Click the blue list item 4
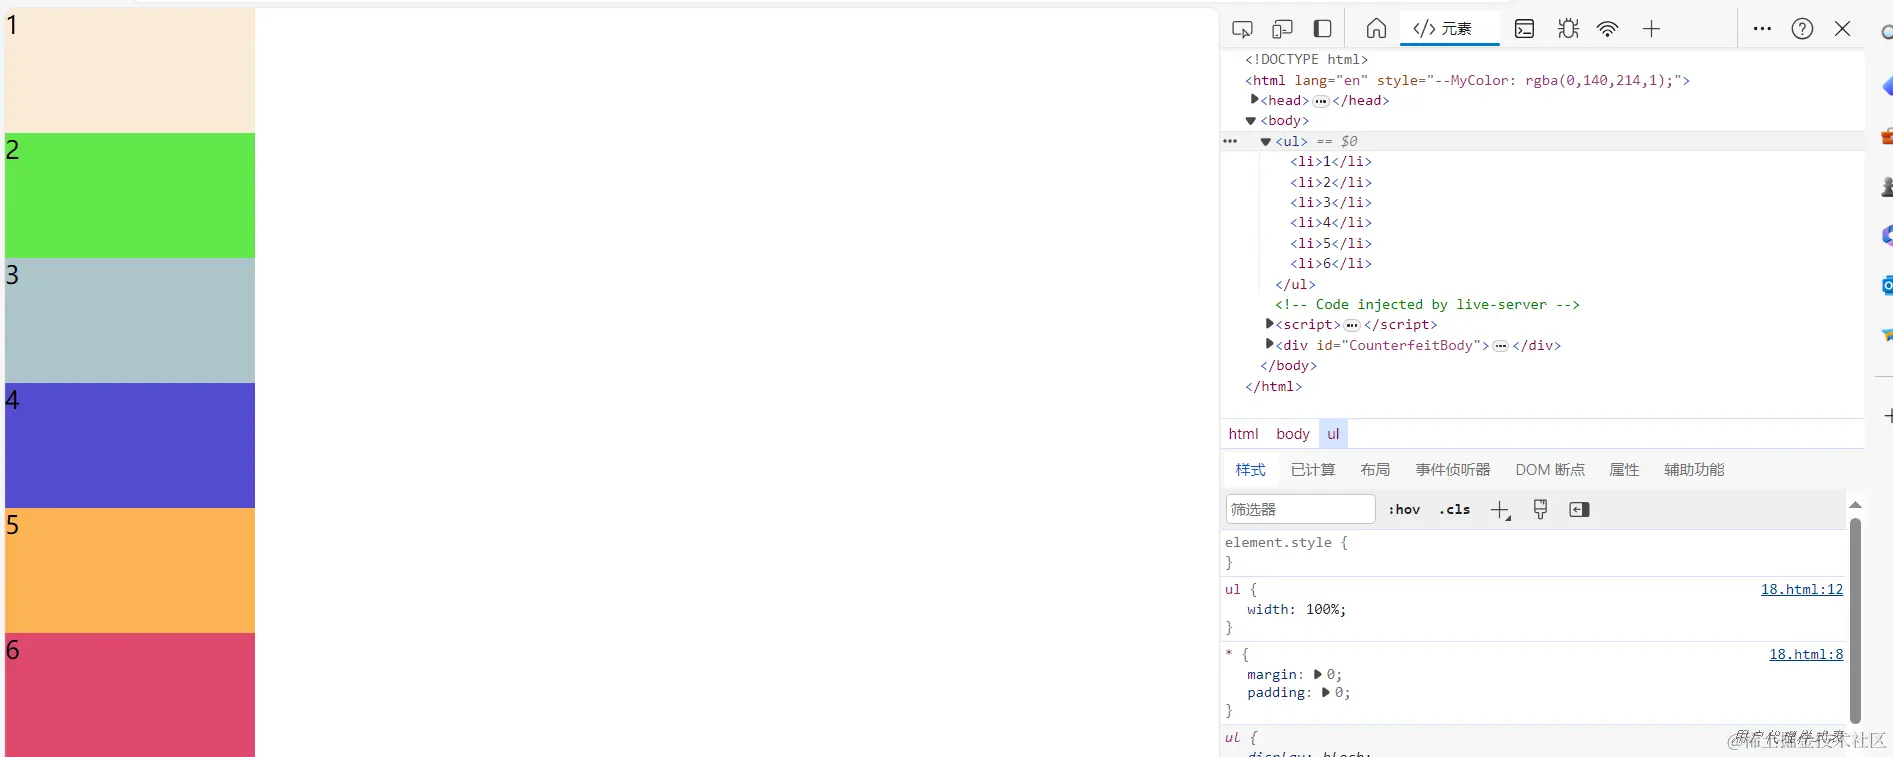 130,446
